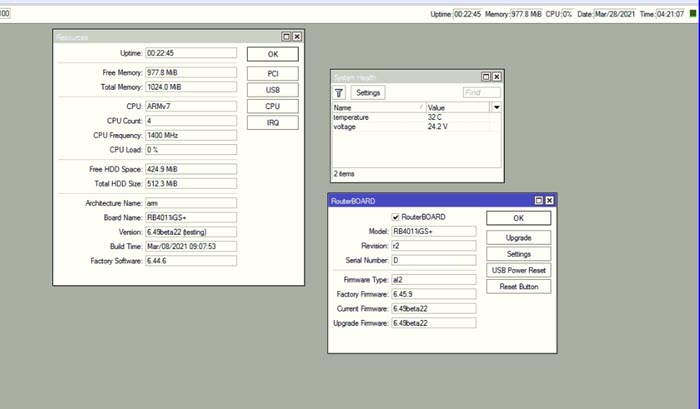Toggle the RouterBOARD checkbox
Image resolution: width=700 pixels, height=409 pixels.
pyautogui.click(x=395, y=217)
